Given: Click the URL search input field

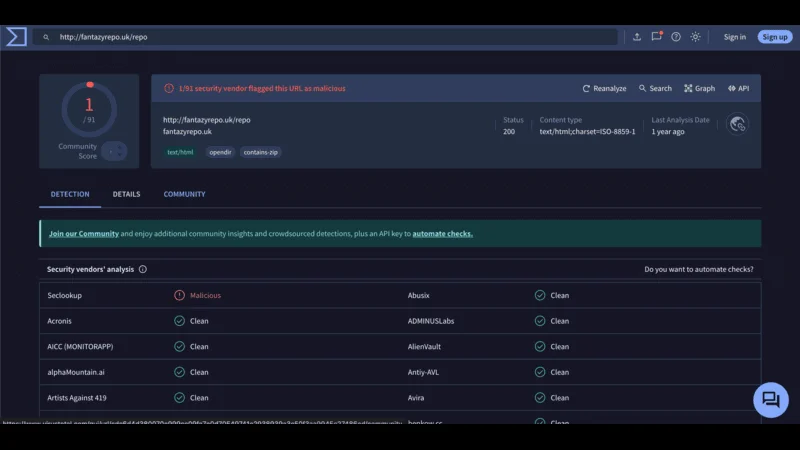Looking at the screenshot, I should [x=330, y=37].
